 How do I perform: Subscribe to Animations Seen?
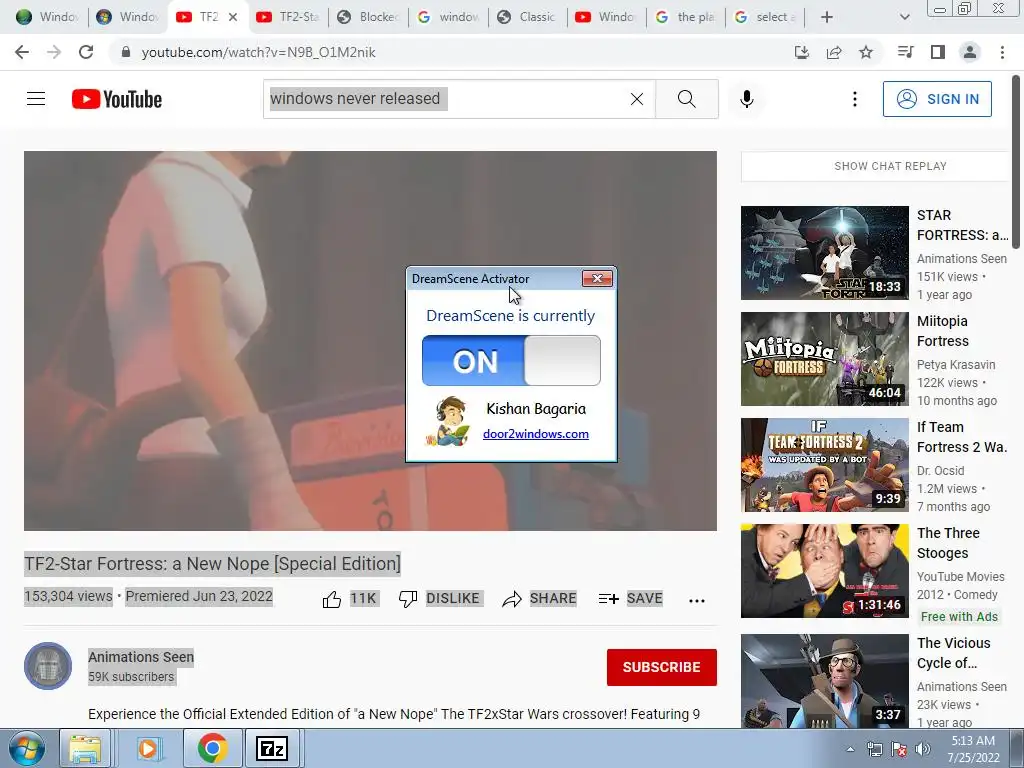[x=662, y=667]
